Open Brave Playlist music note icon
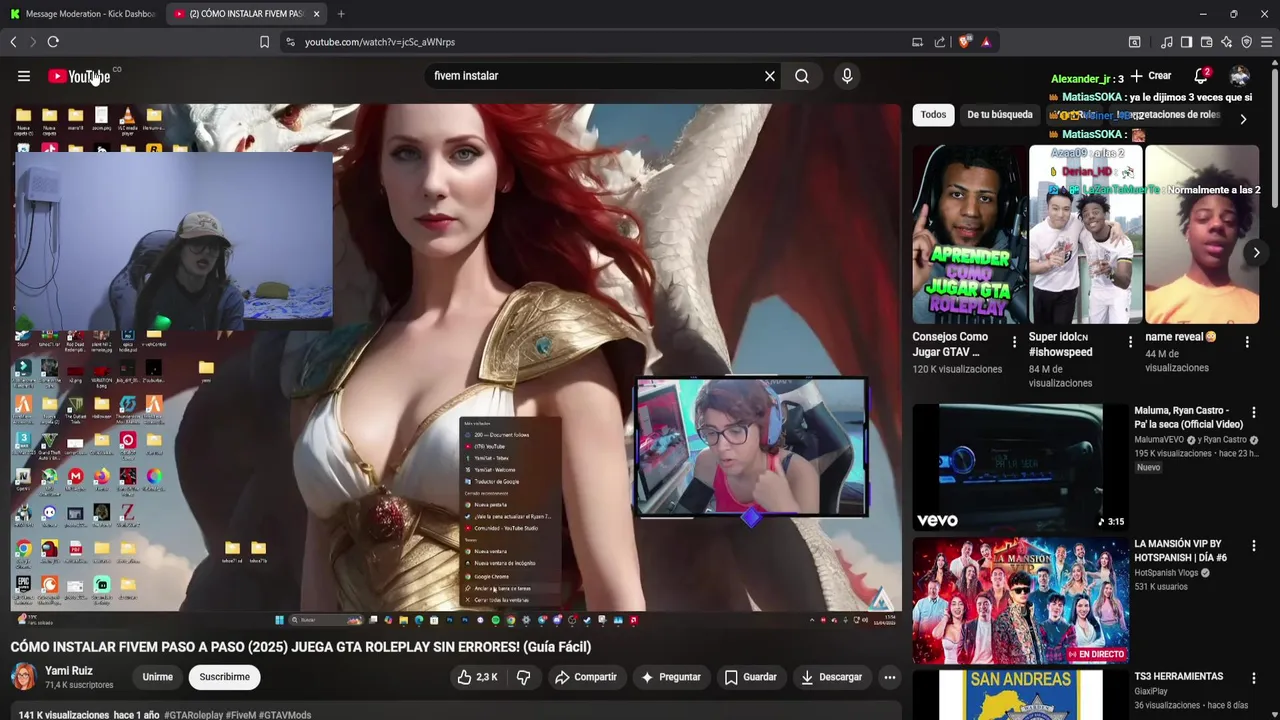The image size is (1280, 720). [x=1166, y=42]
